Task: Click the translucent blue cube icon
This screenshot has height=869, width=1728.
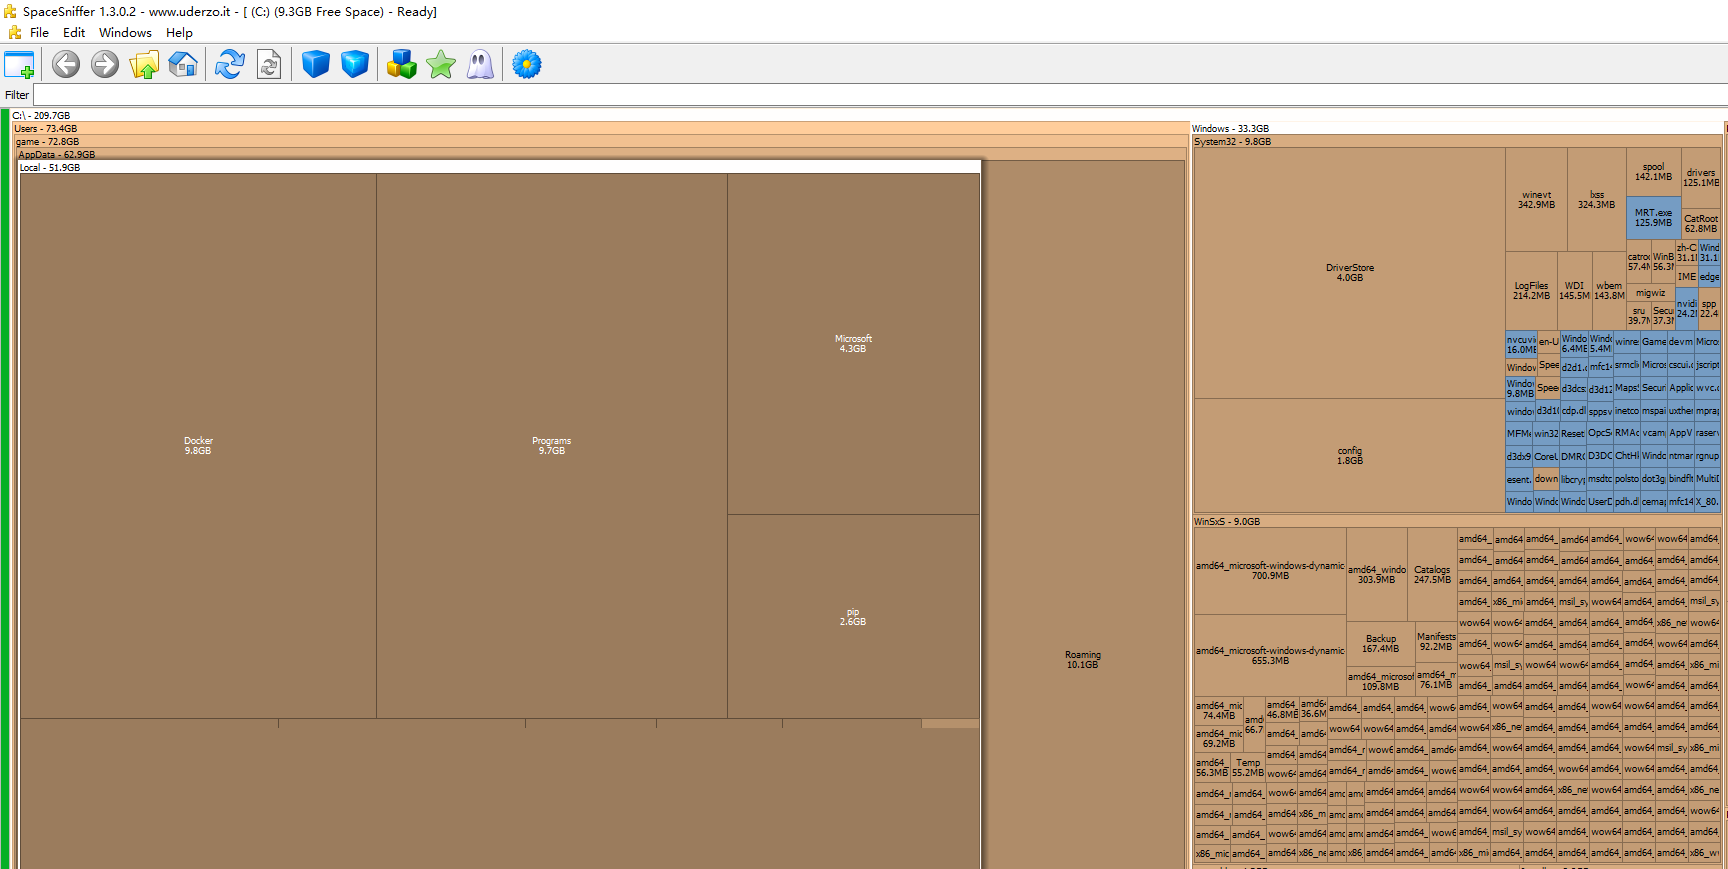Action: click(355, 65)
